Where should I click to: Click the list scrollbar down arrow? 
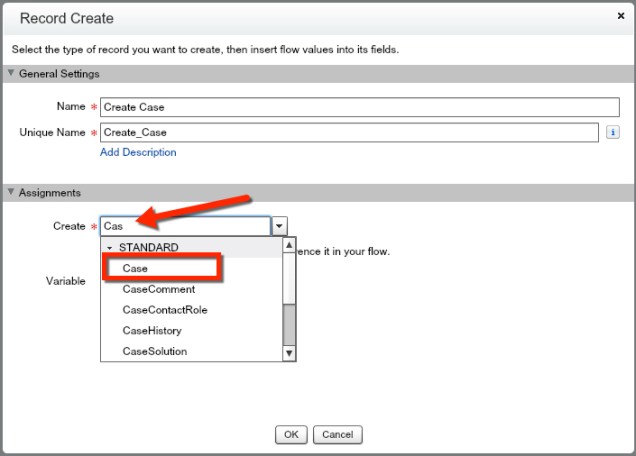(x=290, y=353)
